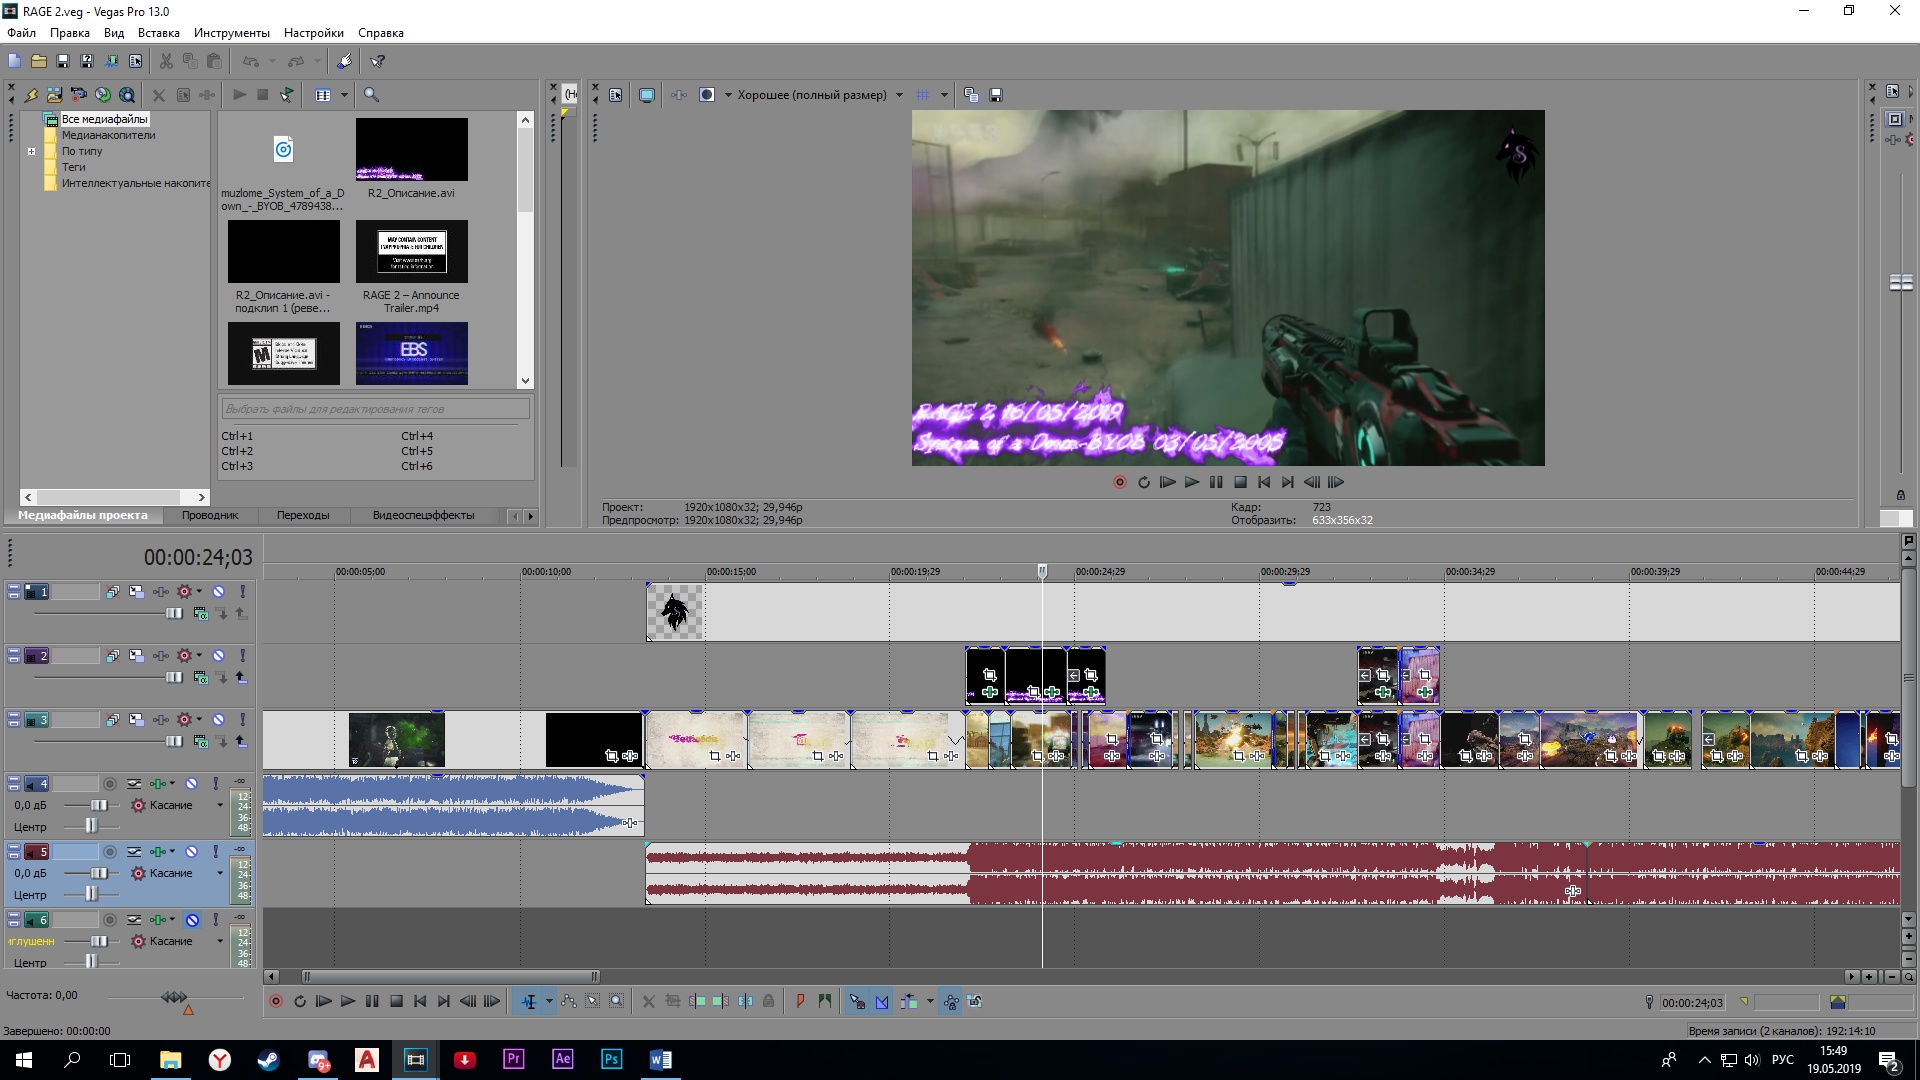Open Track FX icon on track 2
The height and width of the screenshot is (1080, 1920).
point(160,656)
